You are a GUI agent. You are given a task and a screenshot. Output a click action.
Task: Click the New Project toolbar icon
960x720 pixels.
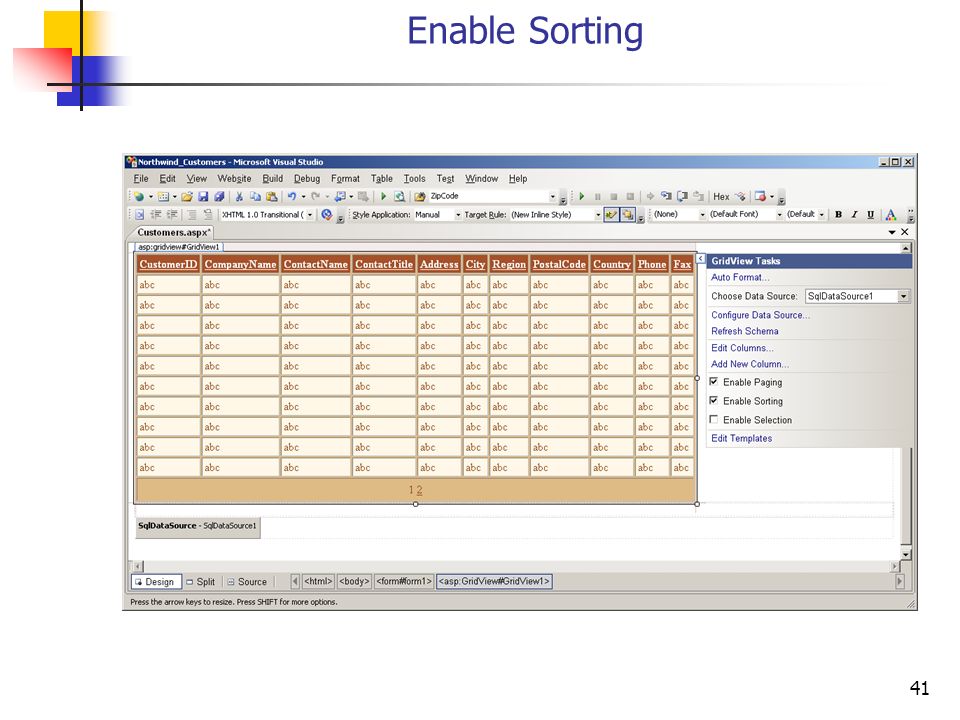click(140, 197)
